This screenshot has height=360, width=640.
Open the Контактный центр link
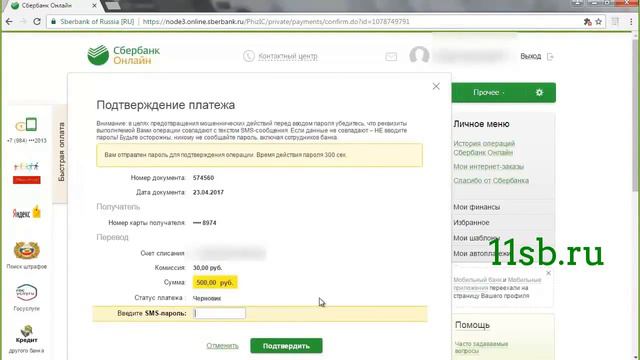tap(288, 56)
